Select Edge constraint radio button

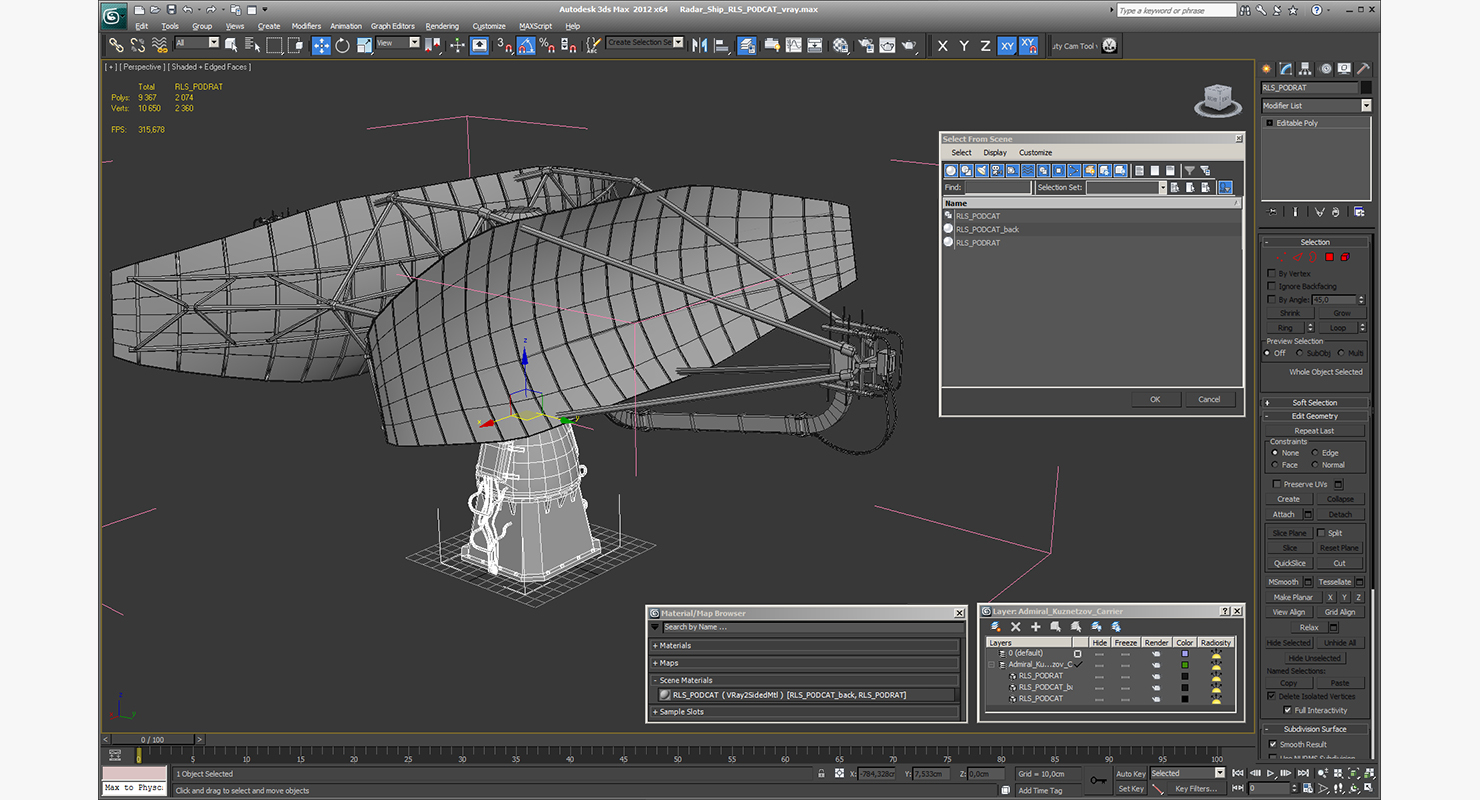tap(1314, 453)
